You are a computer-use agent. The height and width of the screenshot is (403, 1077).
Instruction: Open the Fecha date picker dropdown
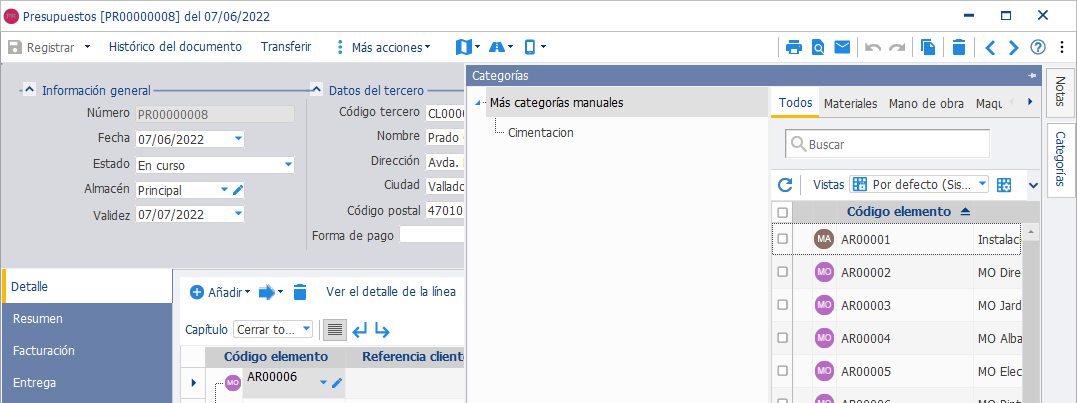(x=238, y=139)
